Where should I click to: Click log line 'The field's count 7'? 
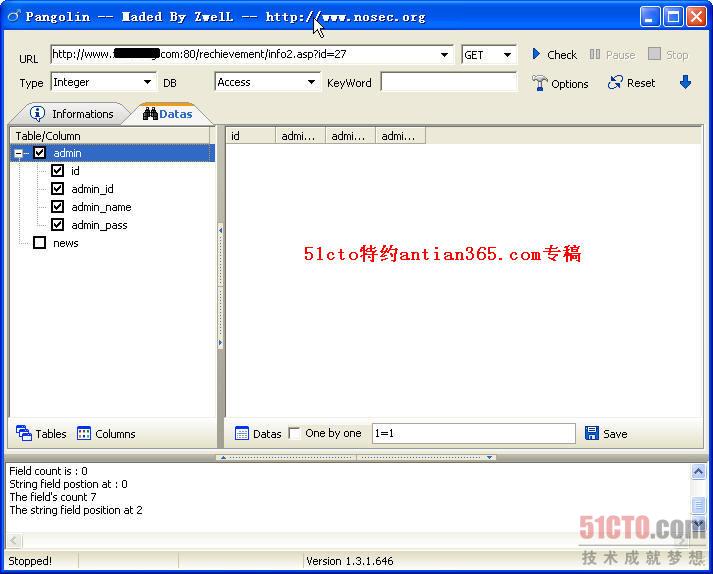pos(53,497)
